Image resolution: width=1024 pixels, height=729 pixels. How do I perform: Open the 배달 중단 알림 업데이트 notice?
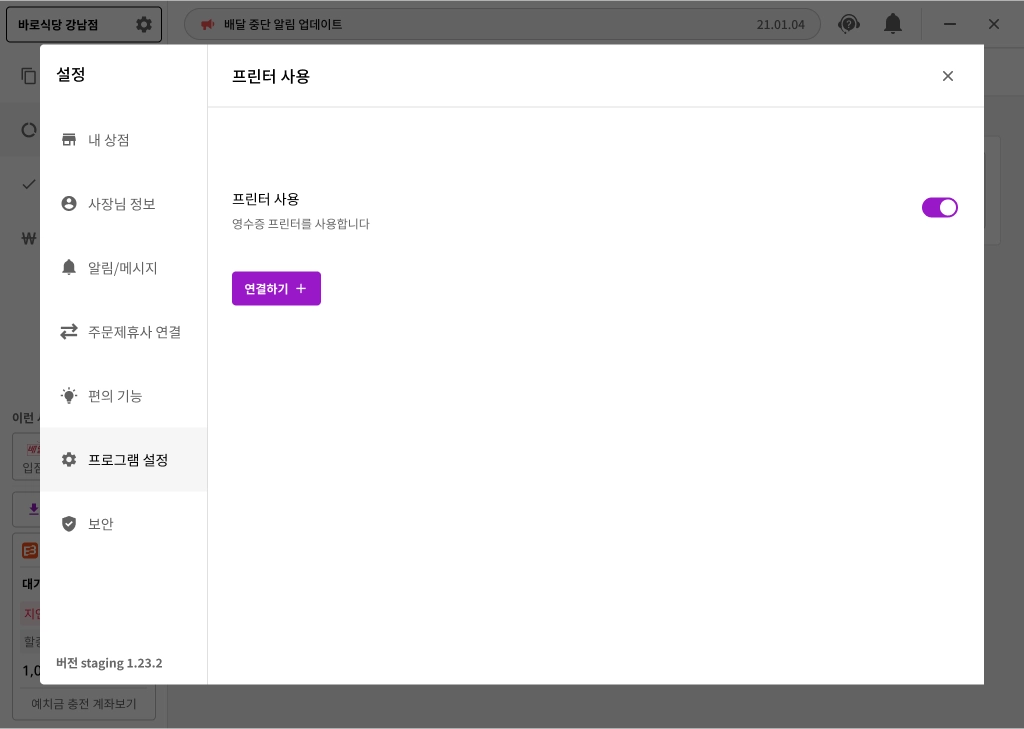502,24
